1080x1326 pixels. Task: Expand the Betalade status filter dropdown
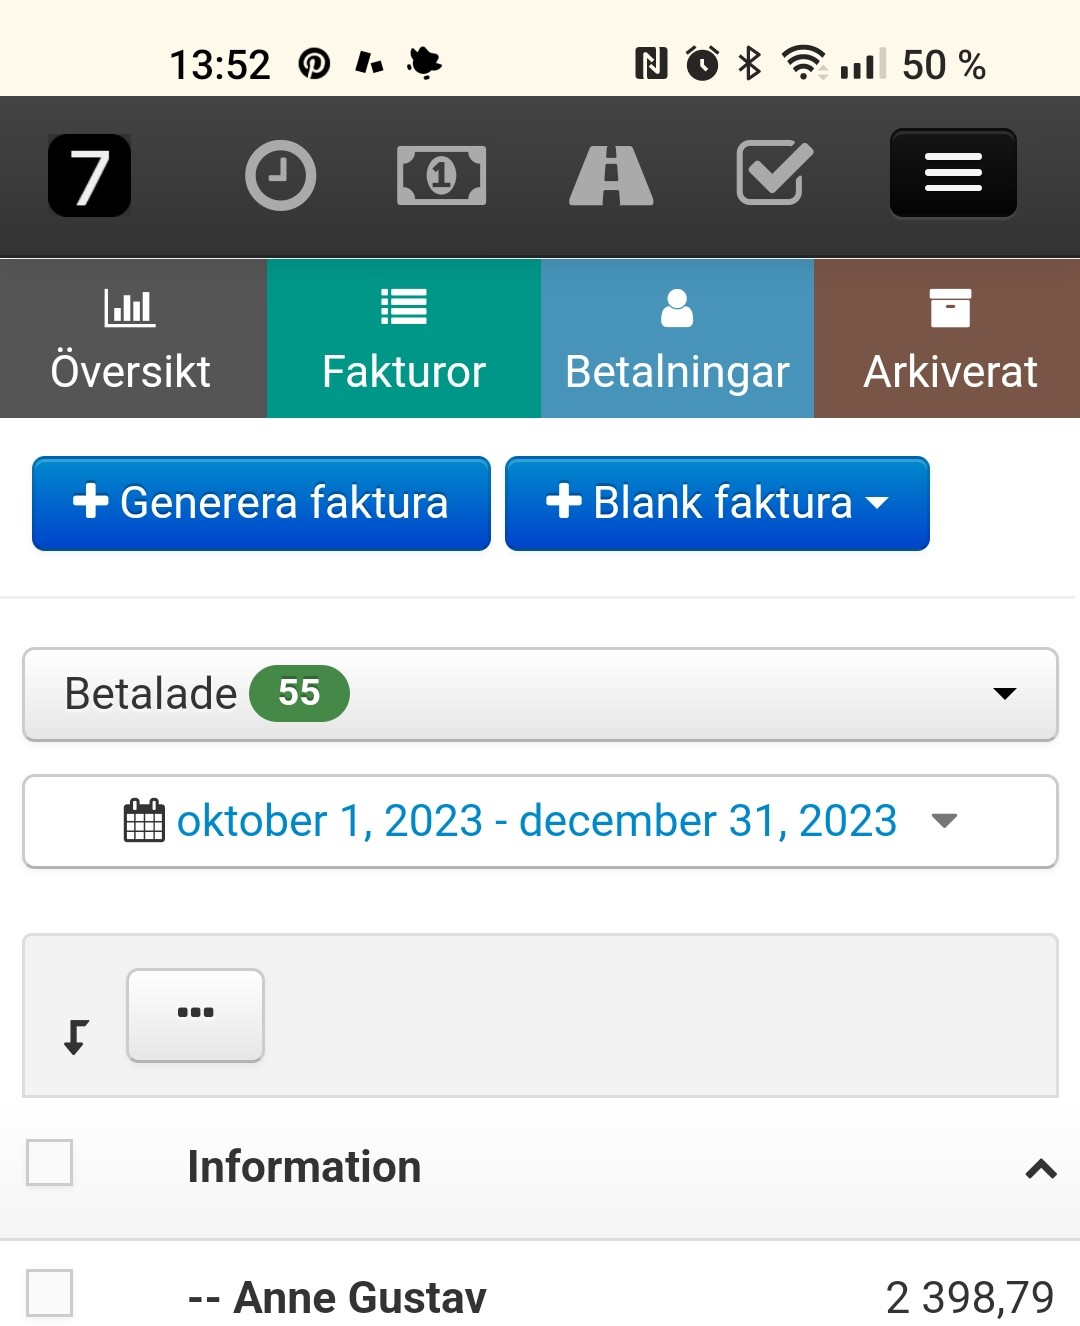point(540,694)
